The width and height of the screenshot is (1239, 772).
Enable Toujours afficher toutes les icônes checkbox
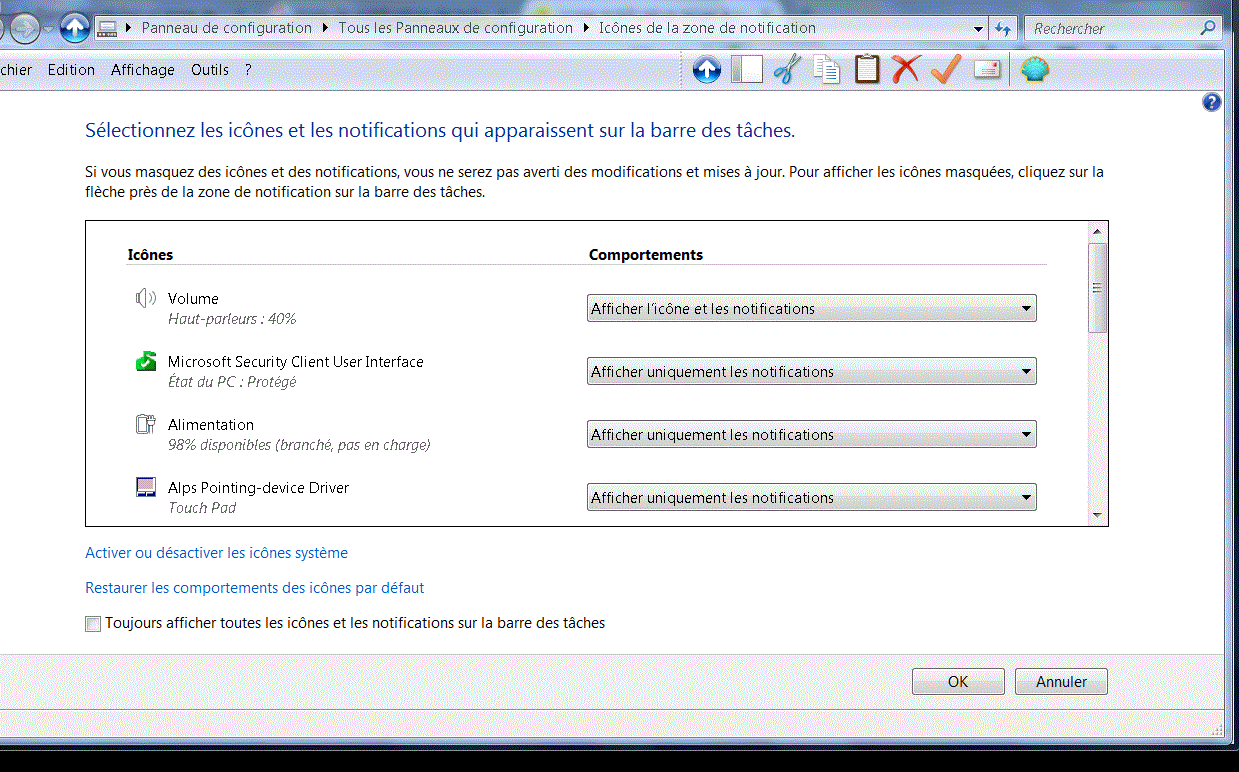point(93,624)
